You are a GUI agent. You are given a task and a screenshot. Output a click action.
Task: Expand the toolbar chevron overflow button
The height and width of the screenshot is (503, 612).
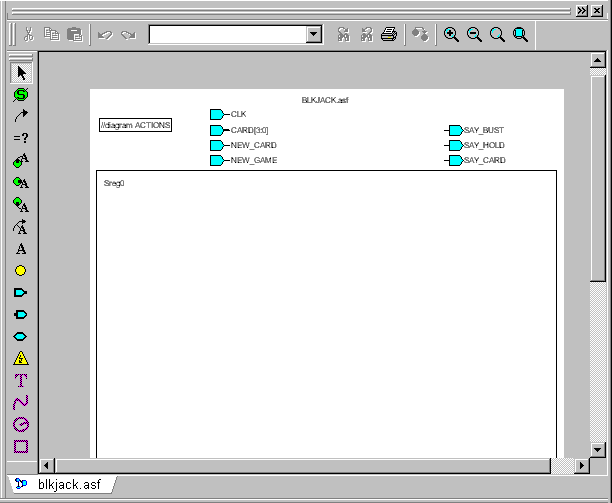pos(583,10)
